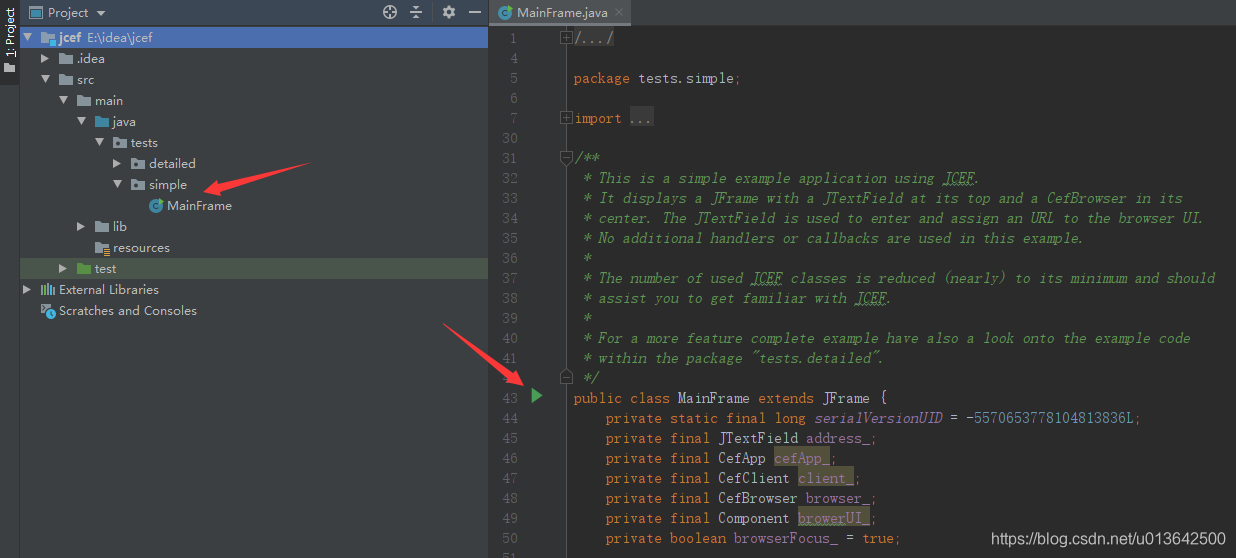This screenshot has height=558, width=1236.
Task: Collapse the tests package arrow
Action: click(x=100, y=142)
